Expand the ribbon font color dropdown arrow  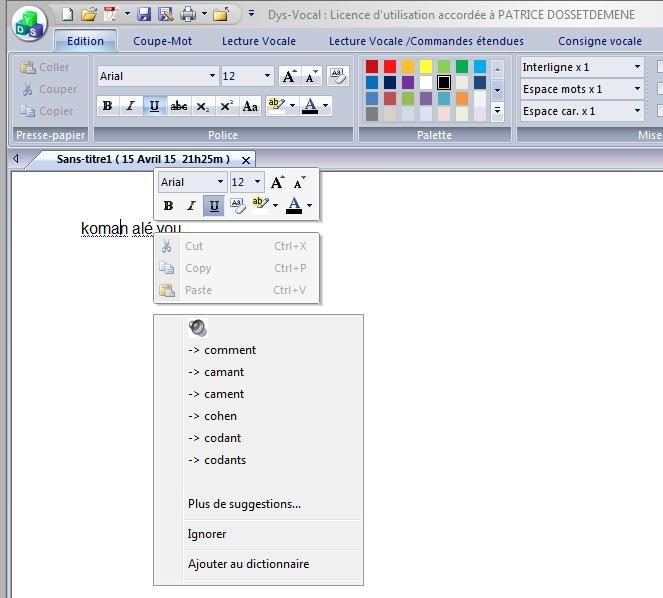click(326, 106)
